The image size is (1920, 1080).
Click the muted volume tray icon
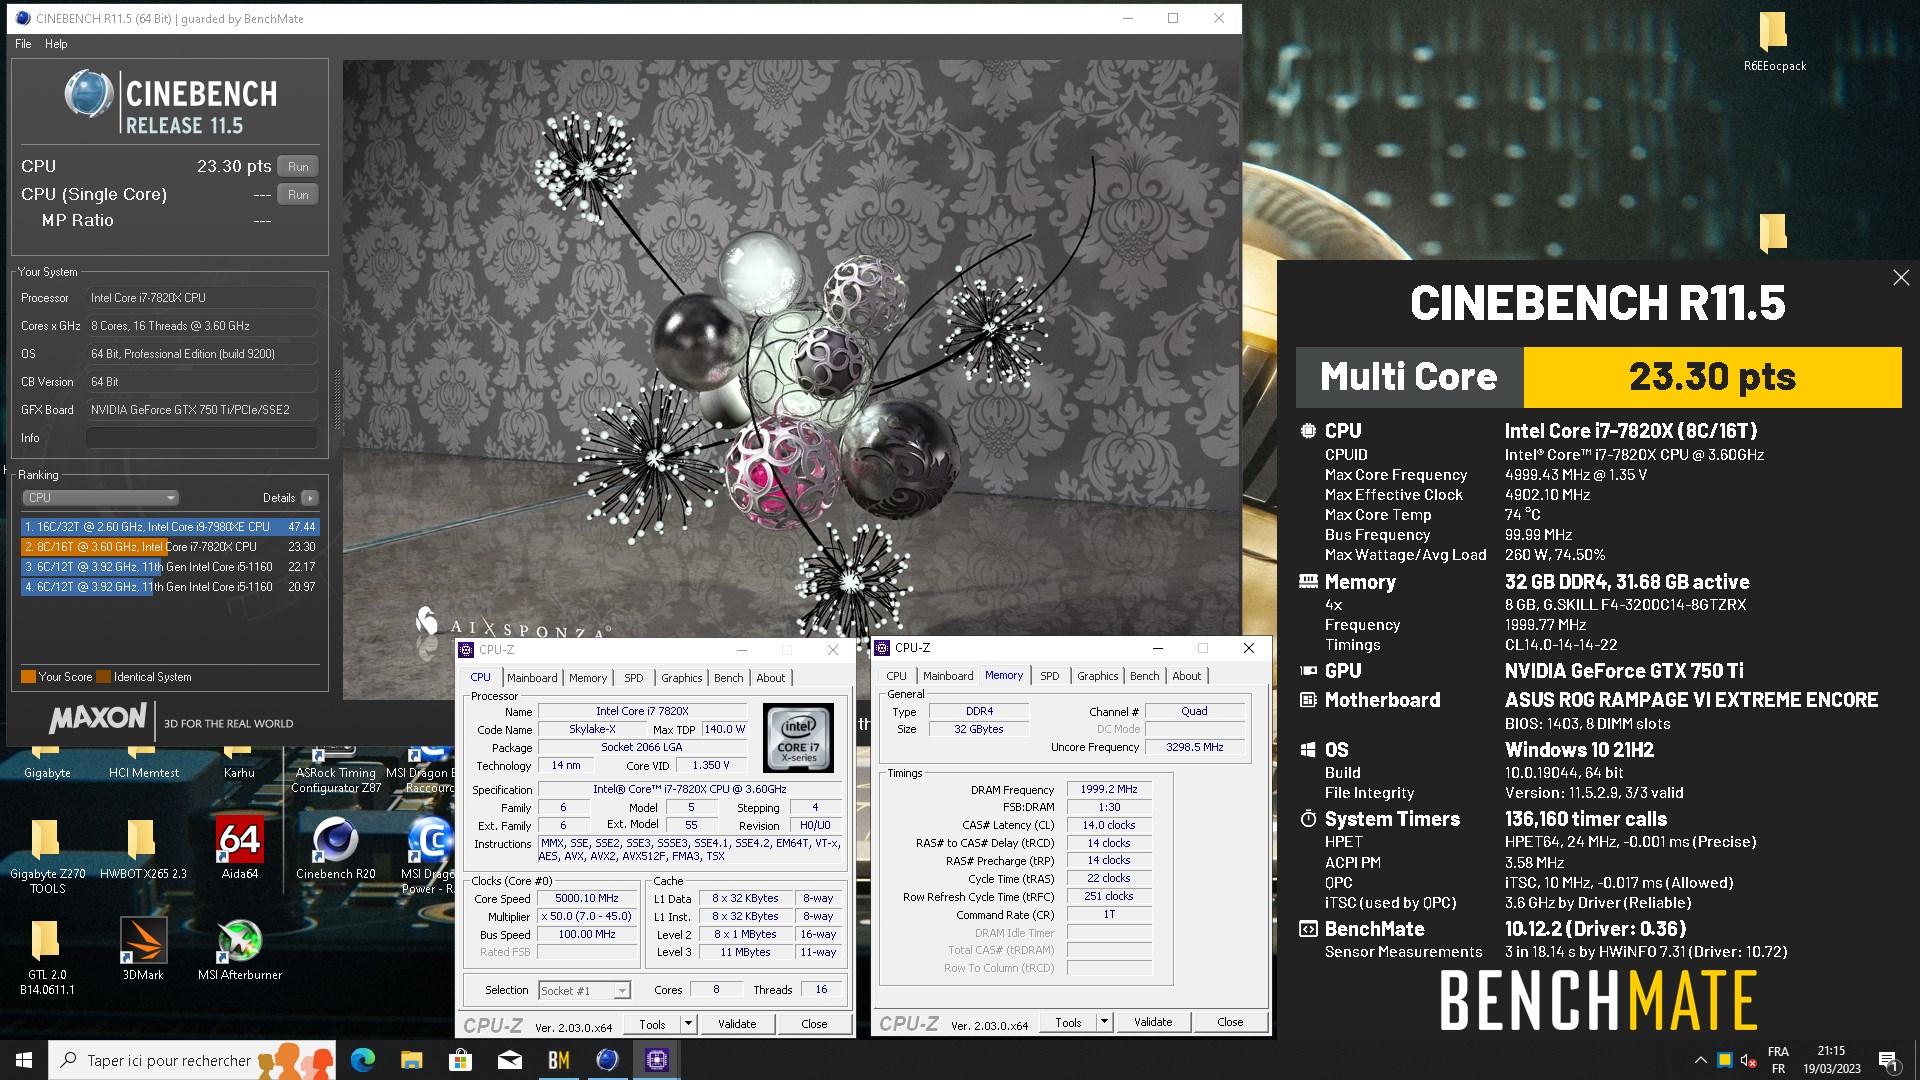[1748, 1060]
